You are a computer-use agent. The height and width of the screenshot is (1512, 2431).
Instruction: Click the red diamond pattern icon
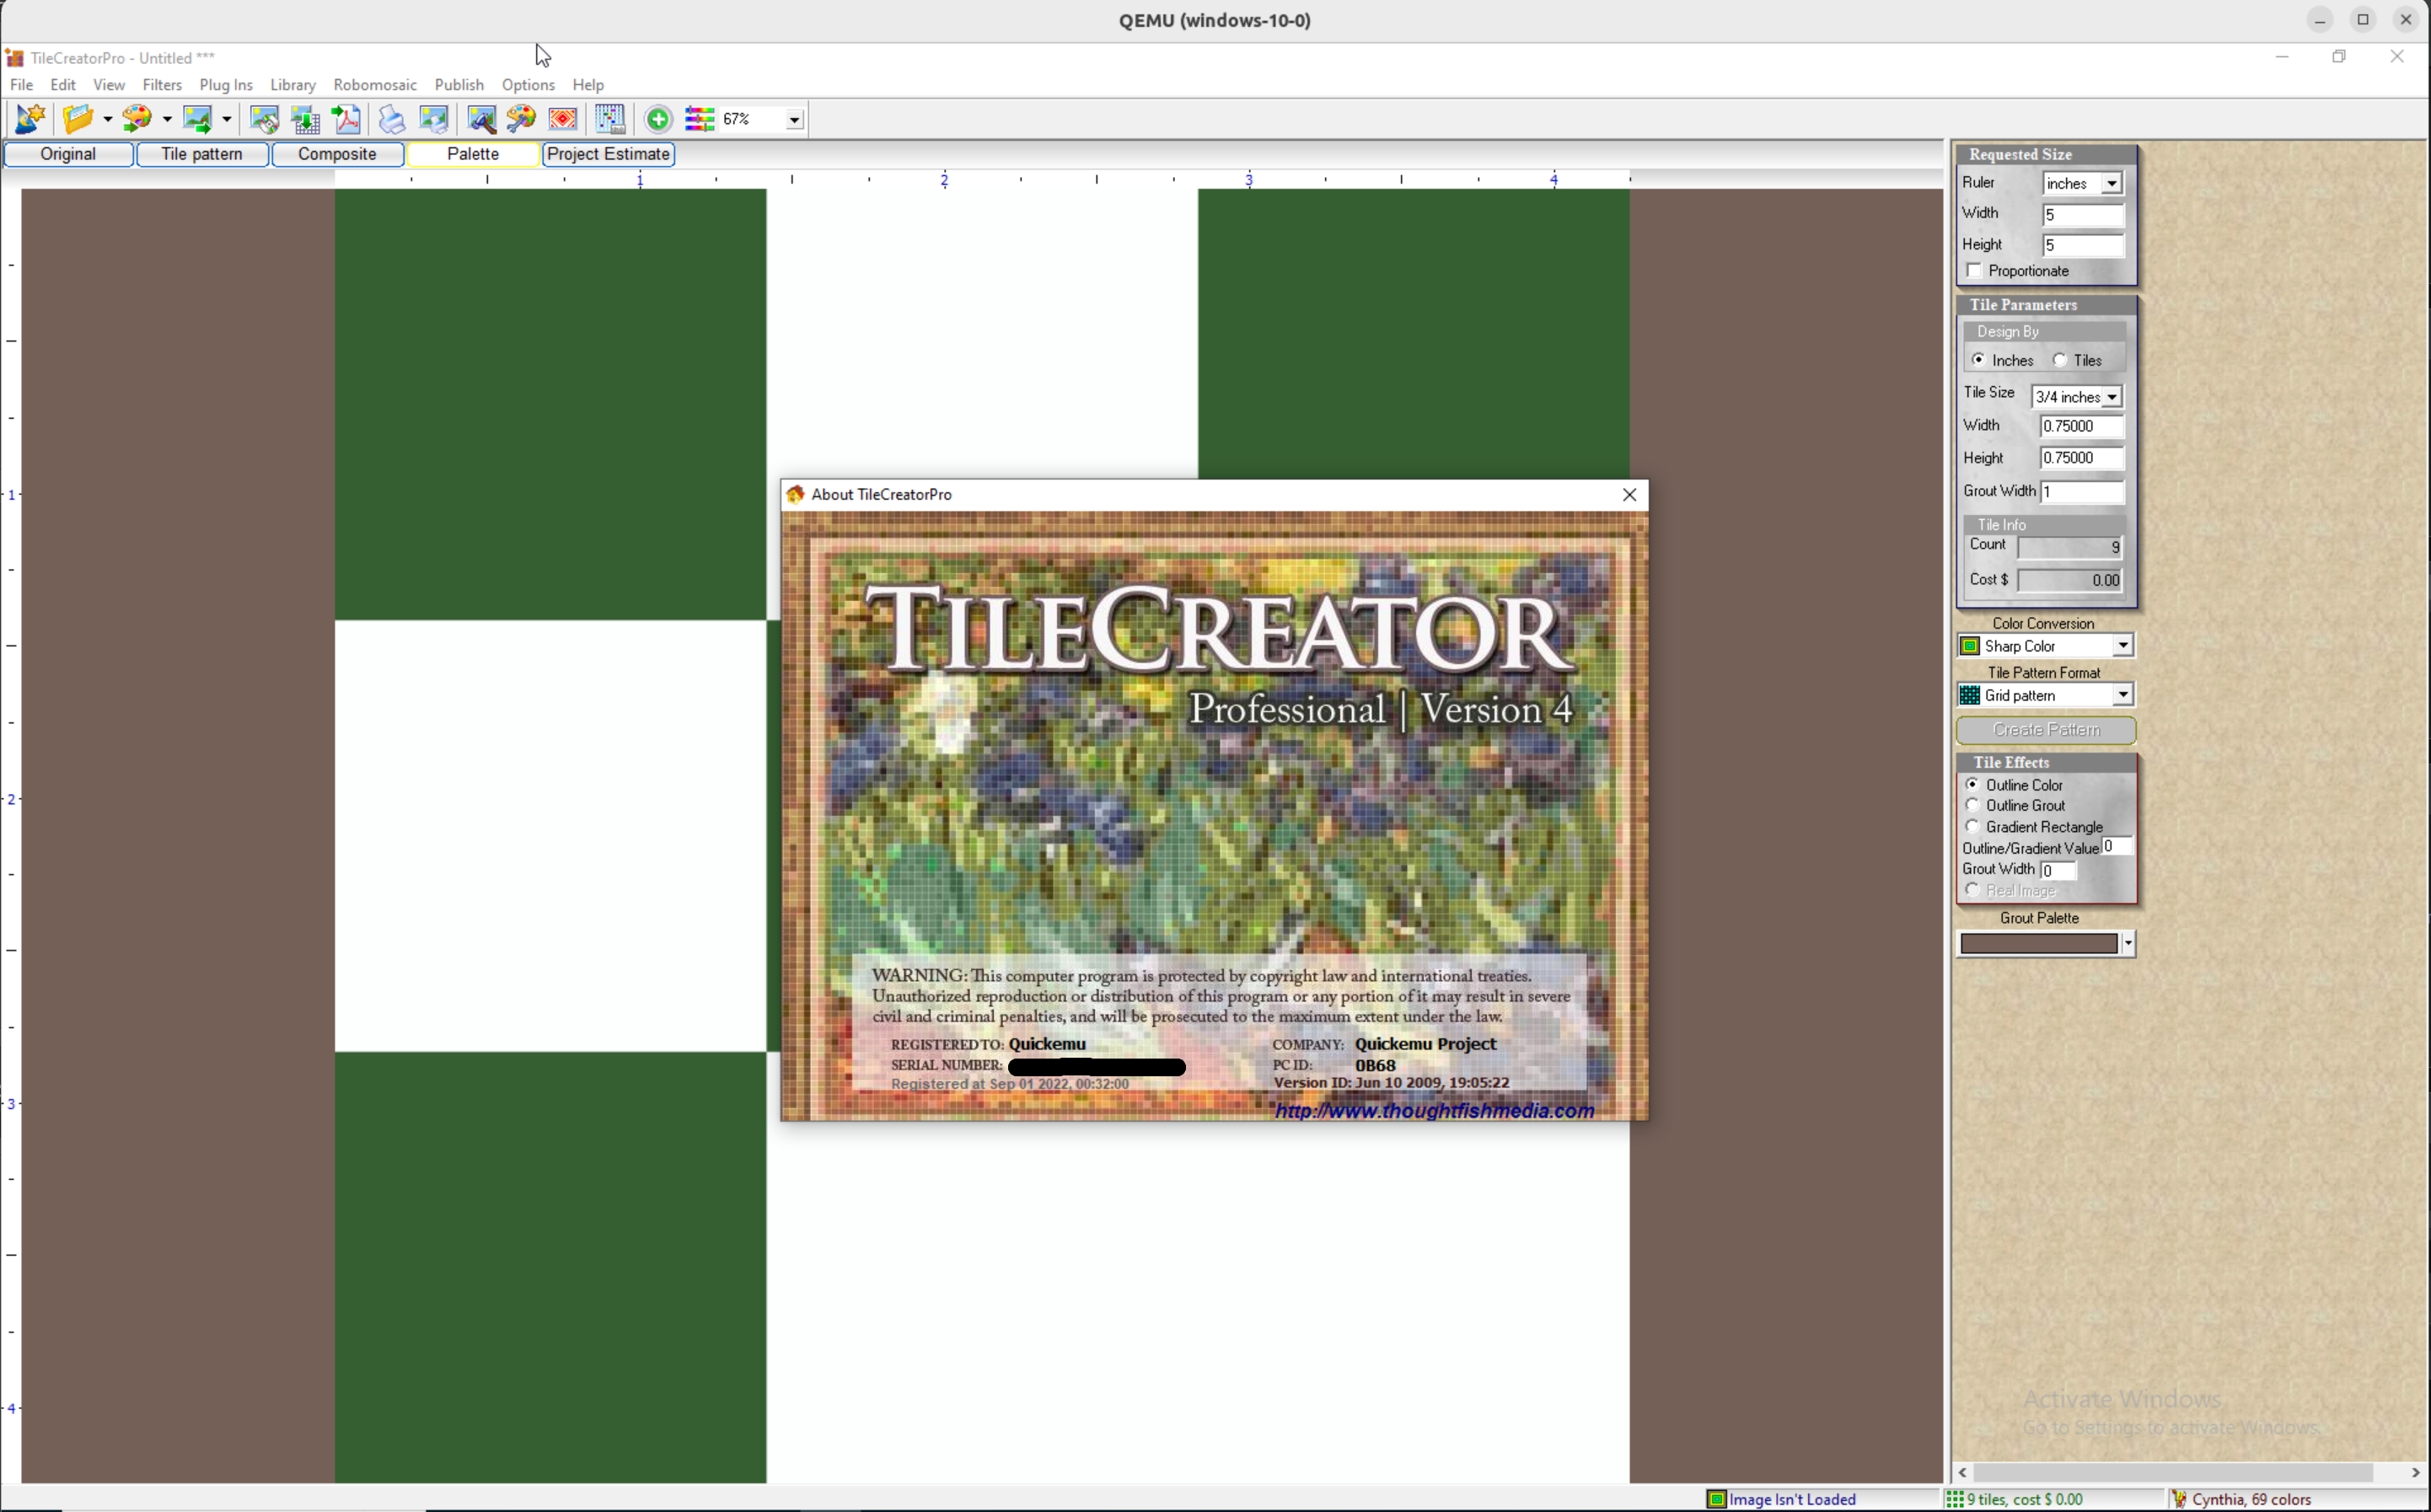click(x=563, y=119)
